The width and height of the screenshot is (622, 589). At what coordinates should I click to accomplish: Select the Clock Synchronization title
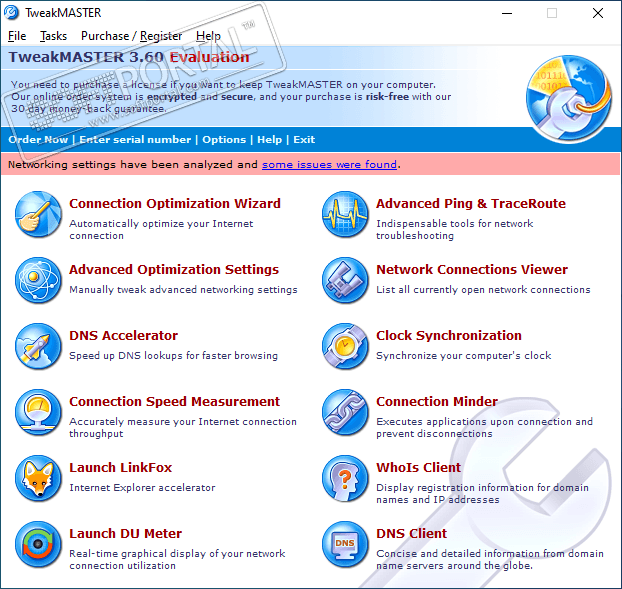pyautogui.click(x=449, y=336)
